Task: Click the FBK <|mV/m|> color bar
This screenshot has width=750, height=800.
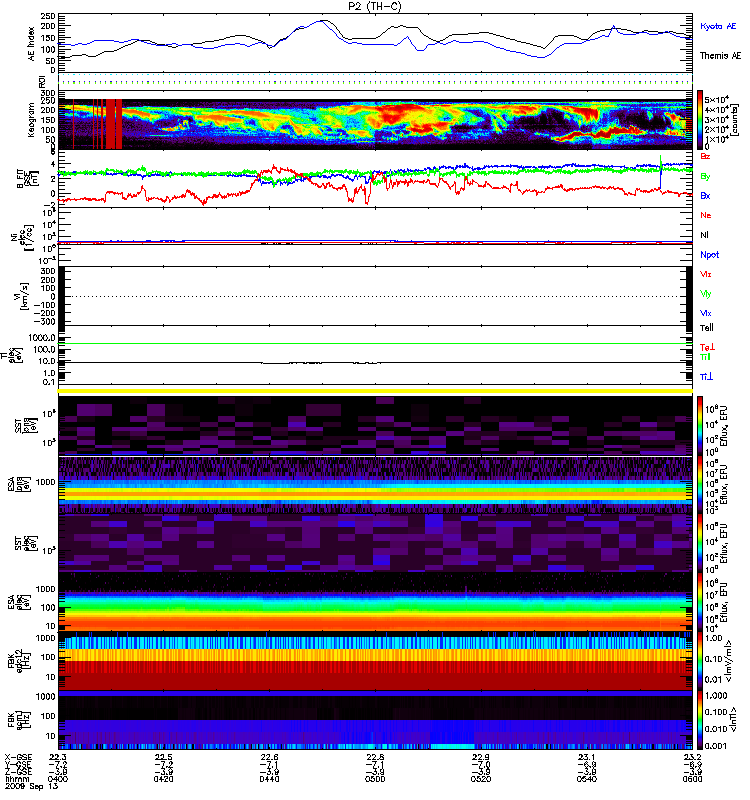Action: (700, 660)
